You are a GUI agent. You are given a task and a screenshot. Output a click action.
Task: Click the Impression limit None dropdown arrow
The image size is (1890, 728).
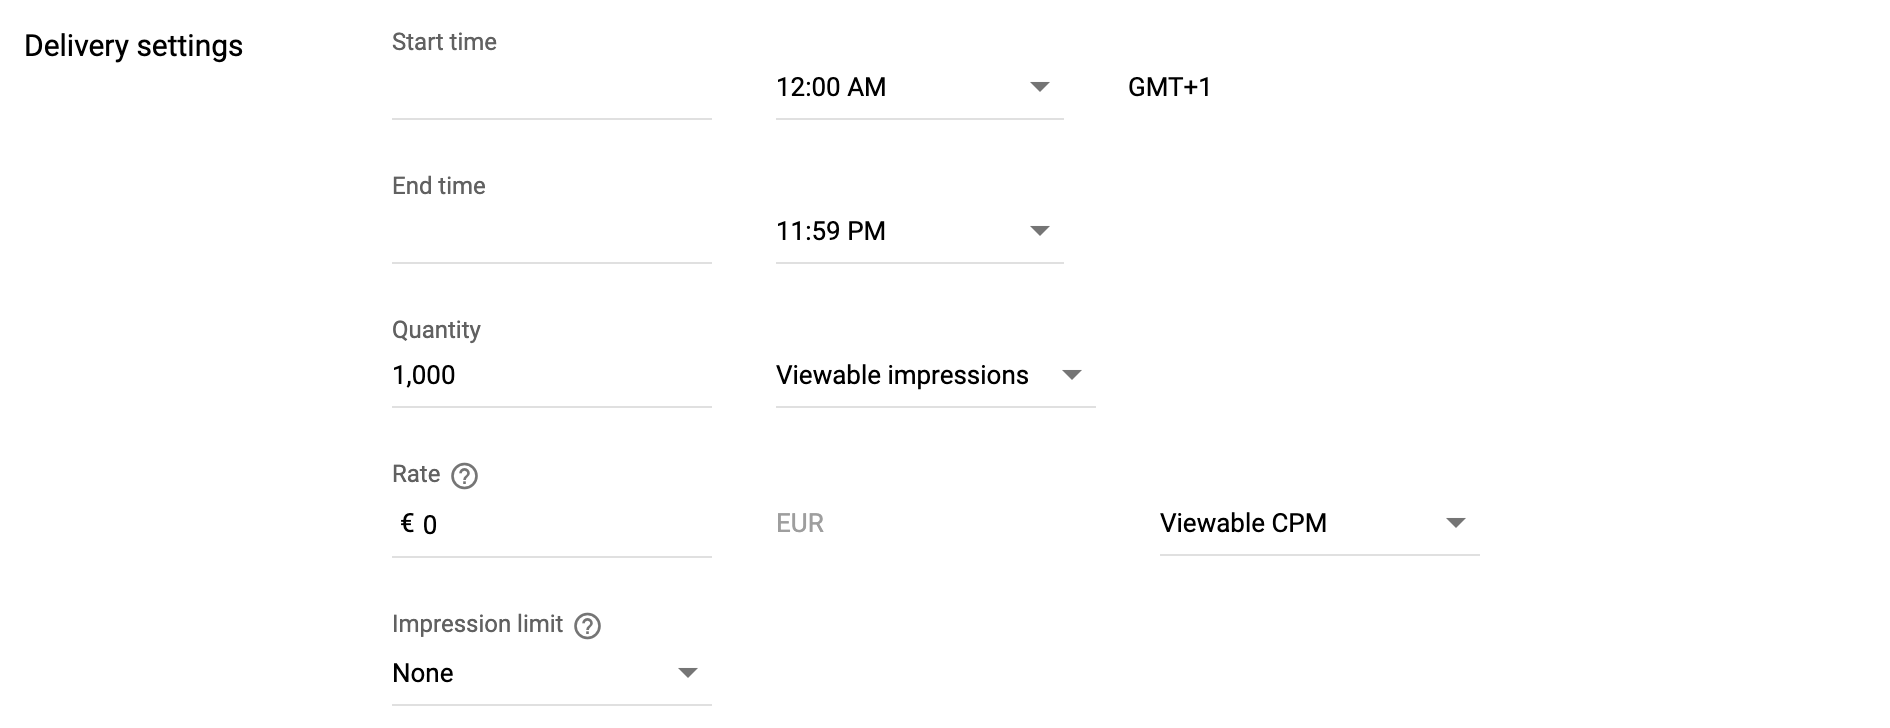[688, 673]
